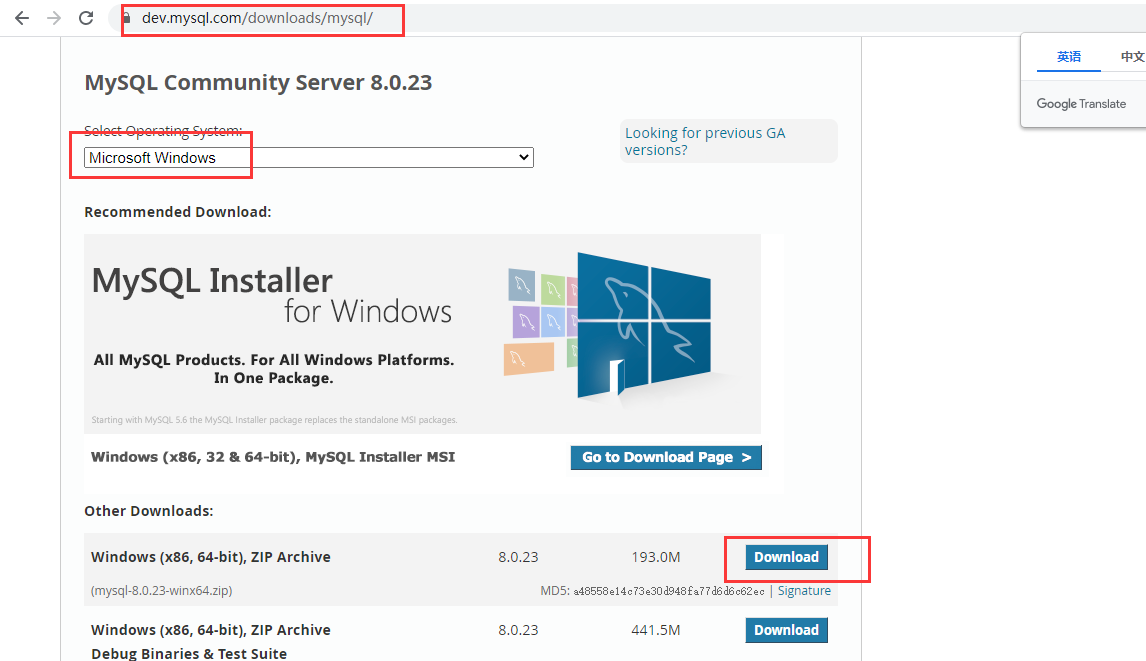Screen dimensions: 1146x661
Task: Open Looking for previous GA versions link
Action: tap(705, 141)
